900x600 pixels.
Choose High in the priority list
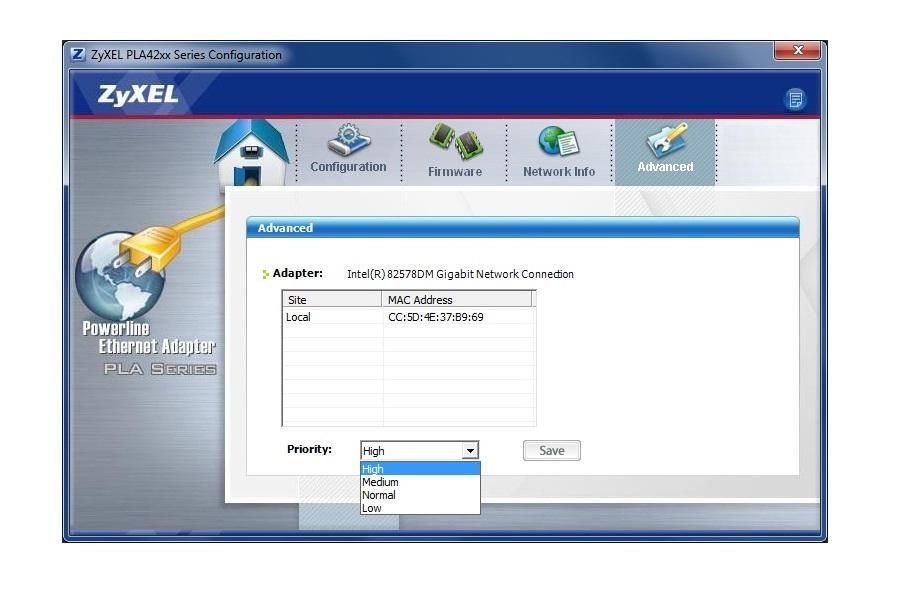pyautogui.click(x=420, y=469)
